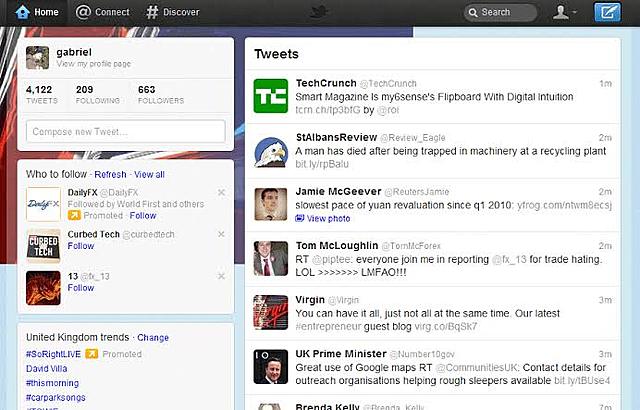The height and width of the screenshot is (410, 640).
Task: Follow the 13 @fx_13 account
Action: pos(81,288)
